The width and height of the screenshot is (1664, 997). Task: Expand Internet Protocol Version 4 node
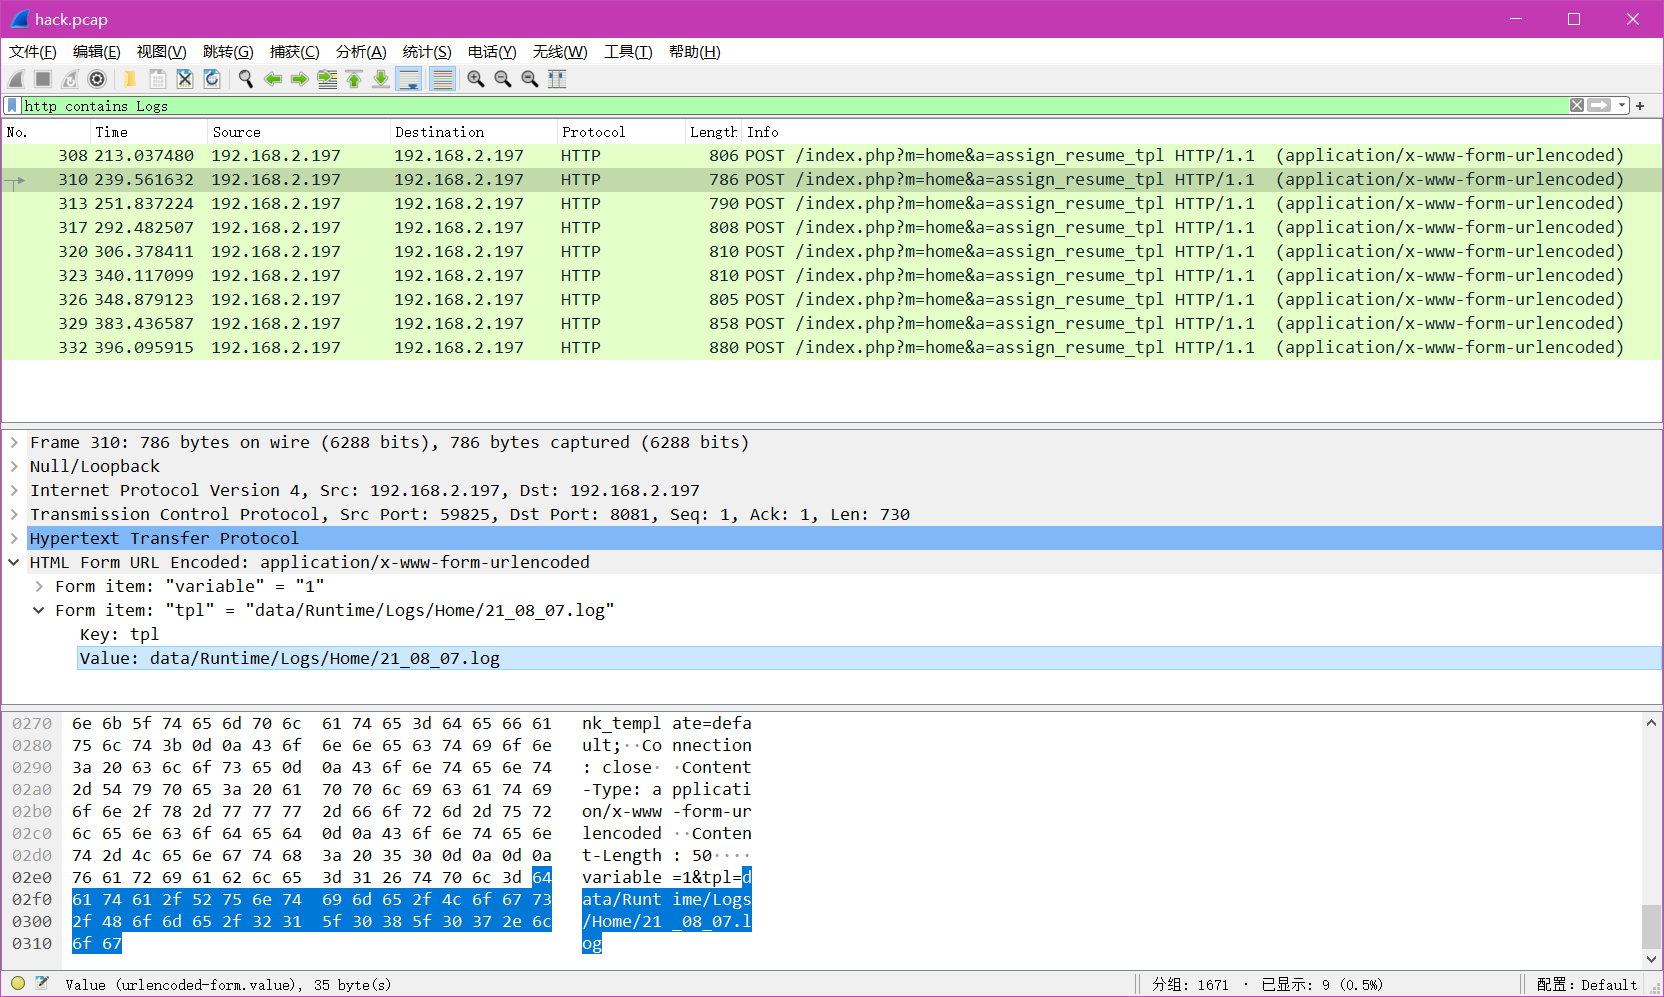tap(14, 490)
